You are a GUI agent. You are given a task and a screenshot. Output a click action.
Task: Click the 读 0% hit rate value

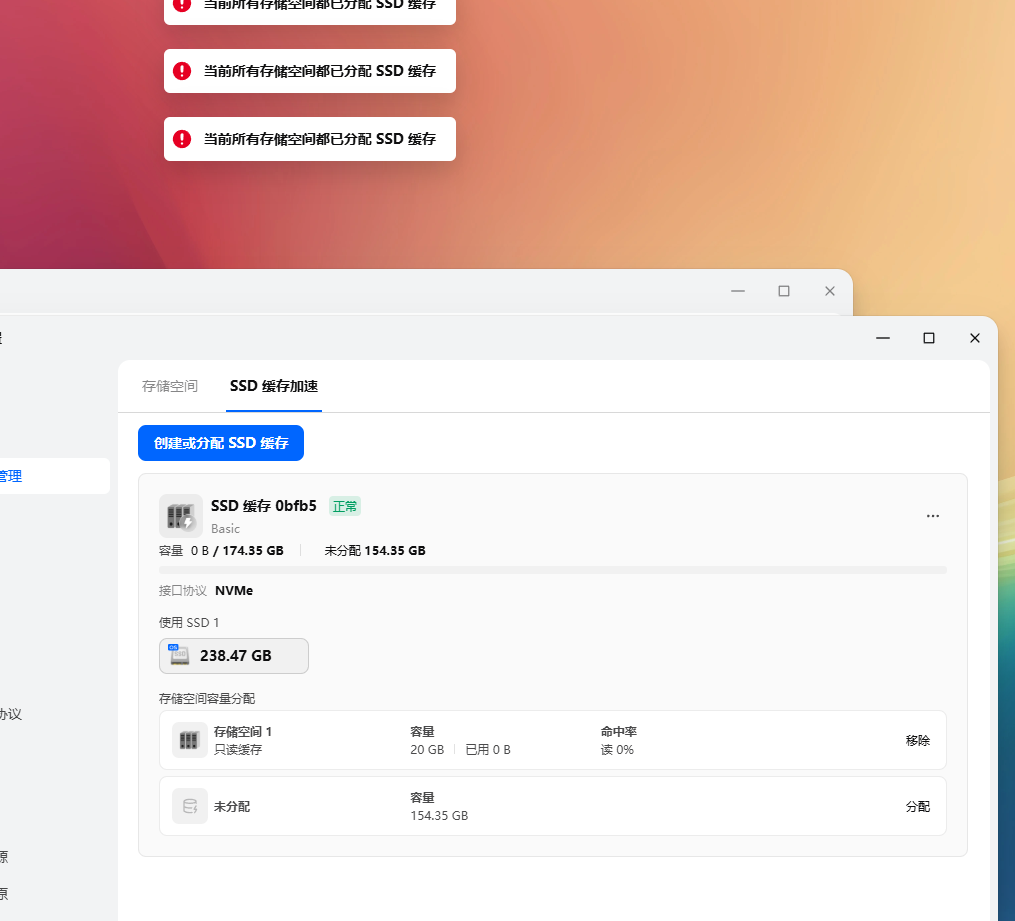617,749
